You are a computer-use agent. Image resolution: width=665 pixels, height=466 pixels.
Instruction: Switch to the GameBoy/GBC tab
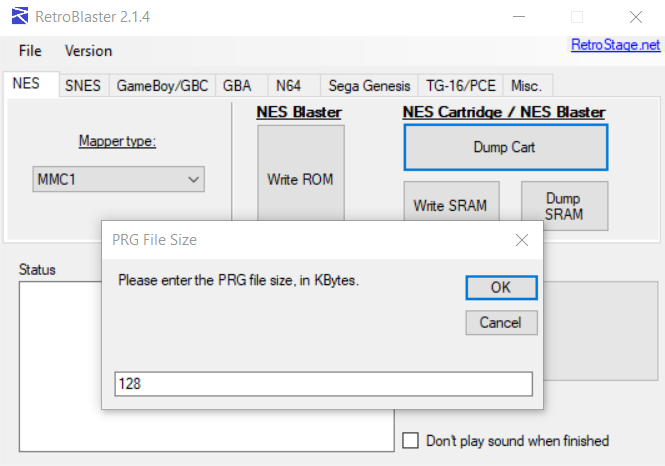coord(162,86)
